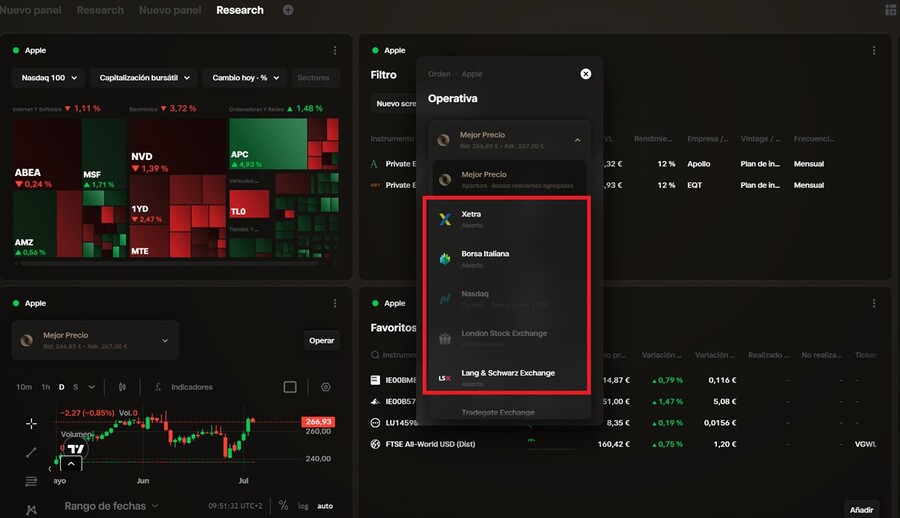Open FTSE All-World USD (Dist) row
Screen dimensions: 900x518
[x=624, y=444]
